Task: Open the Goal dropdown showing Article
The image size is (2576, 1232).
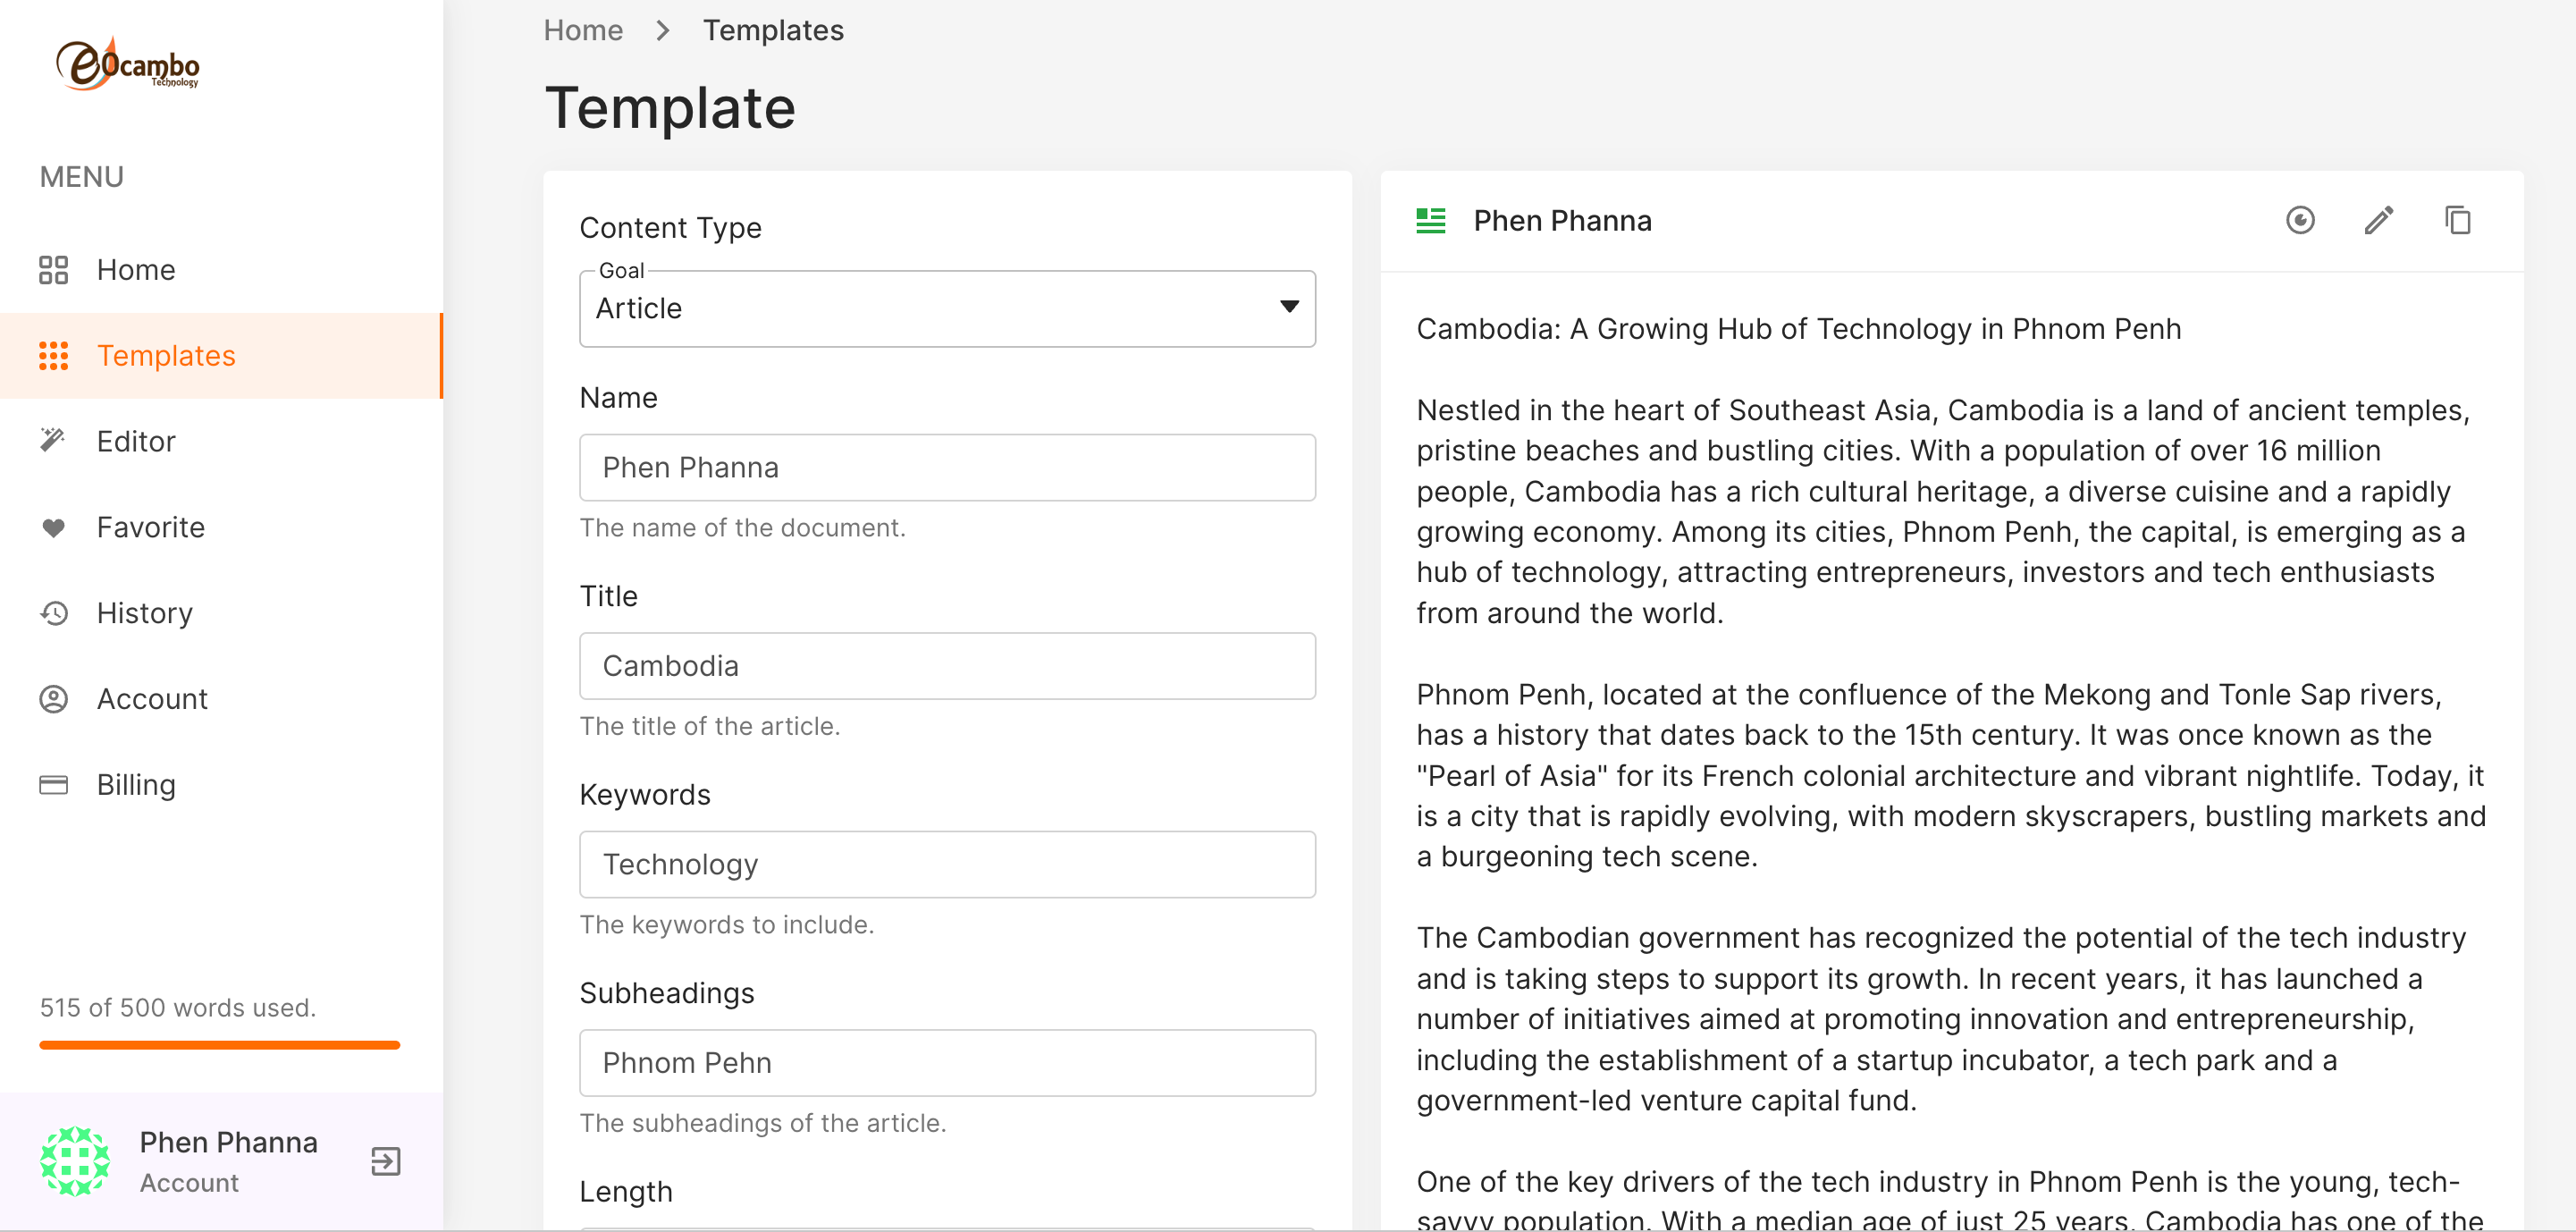Action: tap(930, 309)
